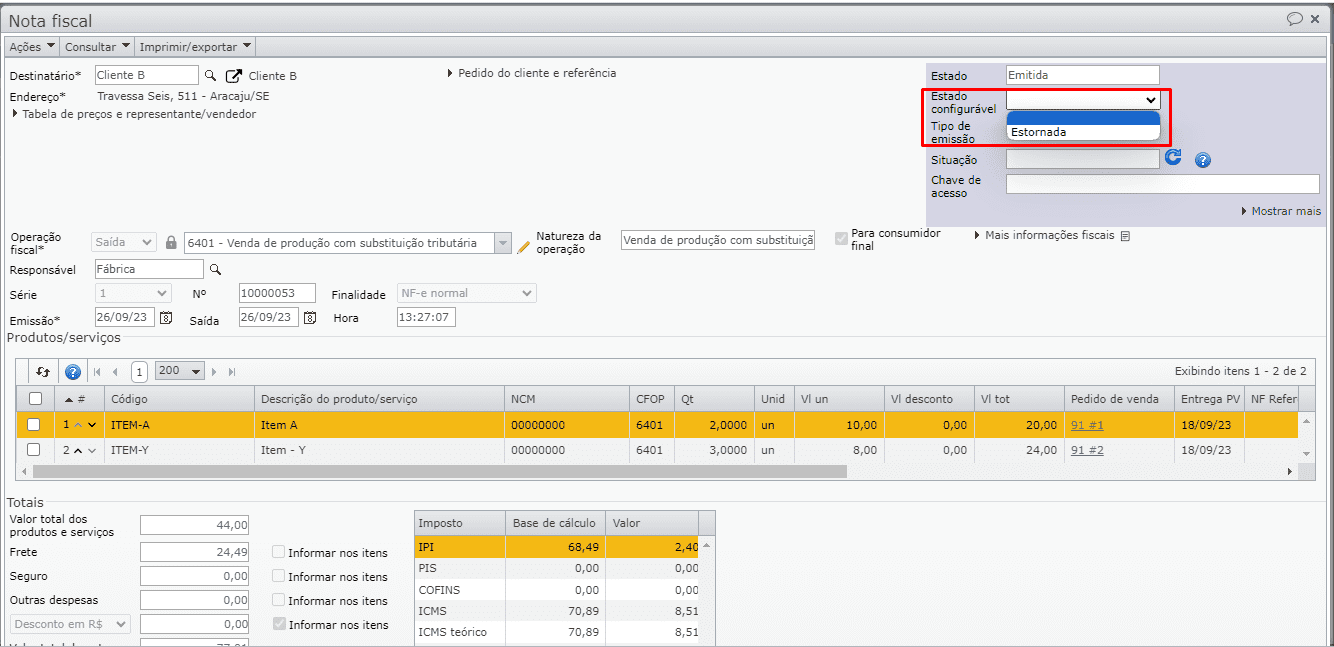Click the chat bubble icon in title bar
This screenshot has height=647, width=1334.
[1294, 19]
